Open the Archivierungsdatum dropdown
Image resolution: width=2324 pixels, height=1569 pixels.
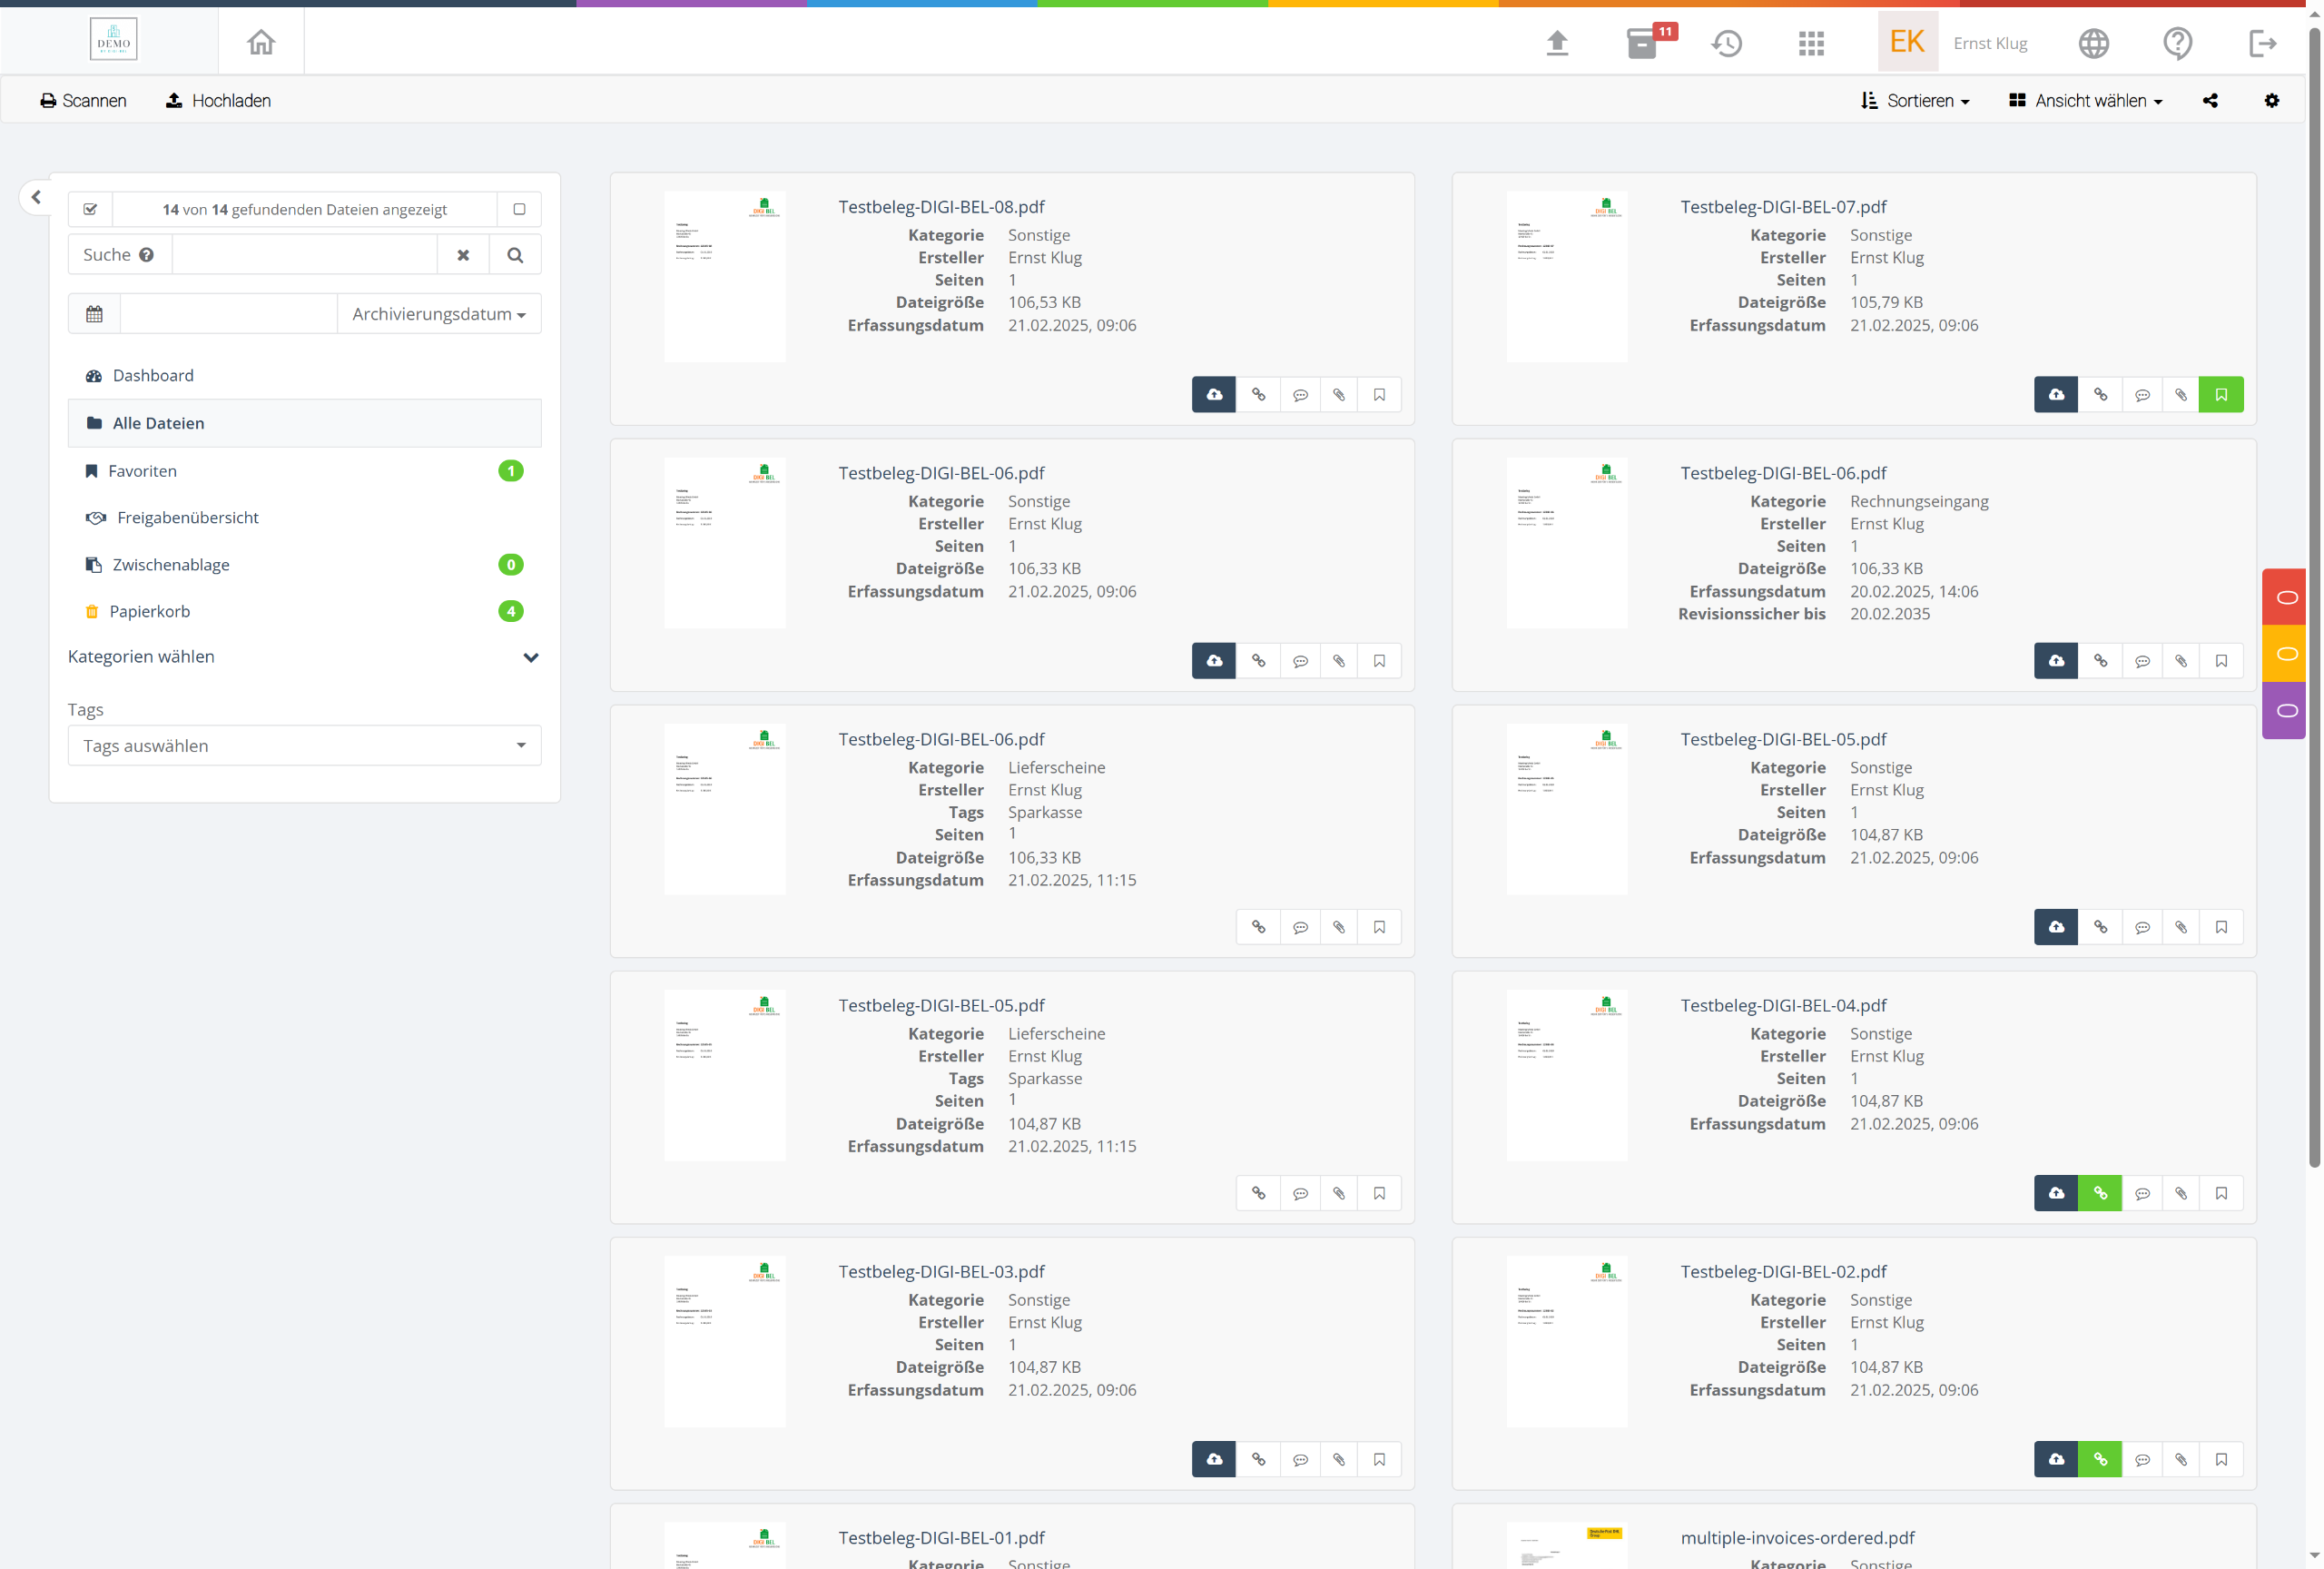coord(438,314)
